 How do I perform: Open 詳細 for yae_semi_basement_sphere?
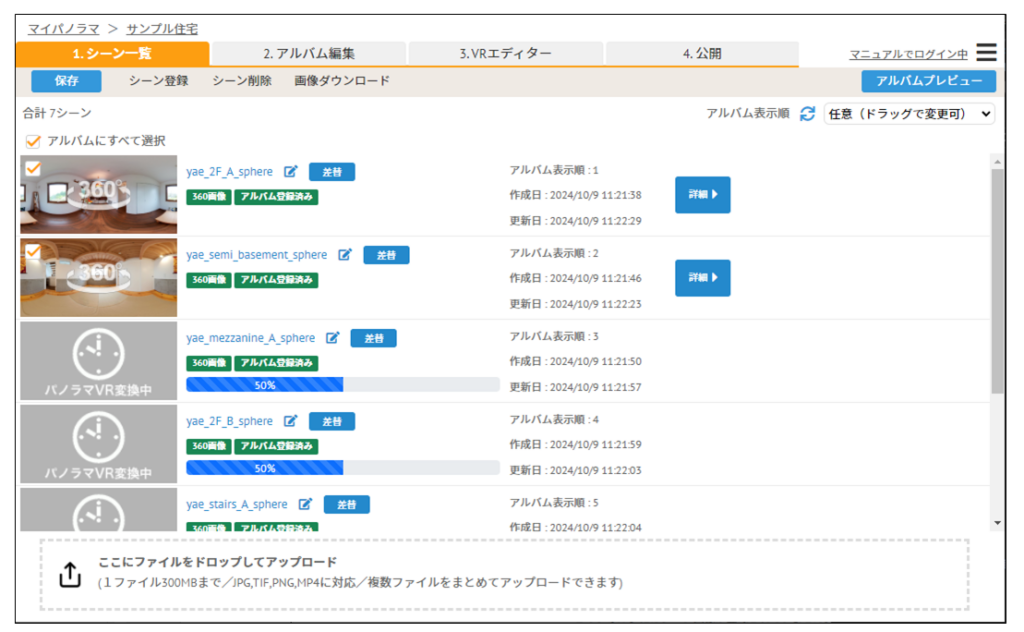tap(702, 278)
